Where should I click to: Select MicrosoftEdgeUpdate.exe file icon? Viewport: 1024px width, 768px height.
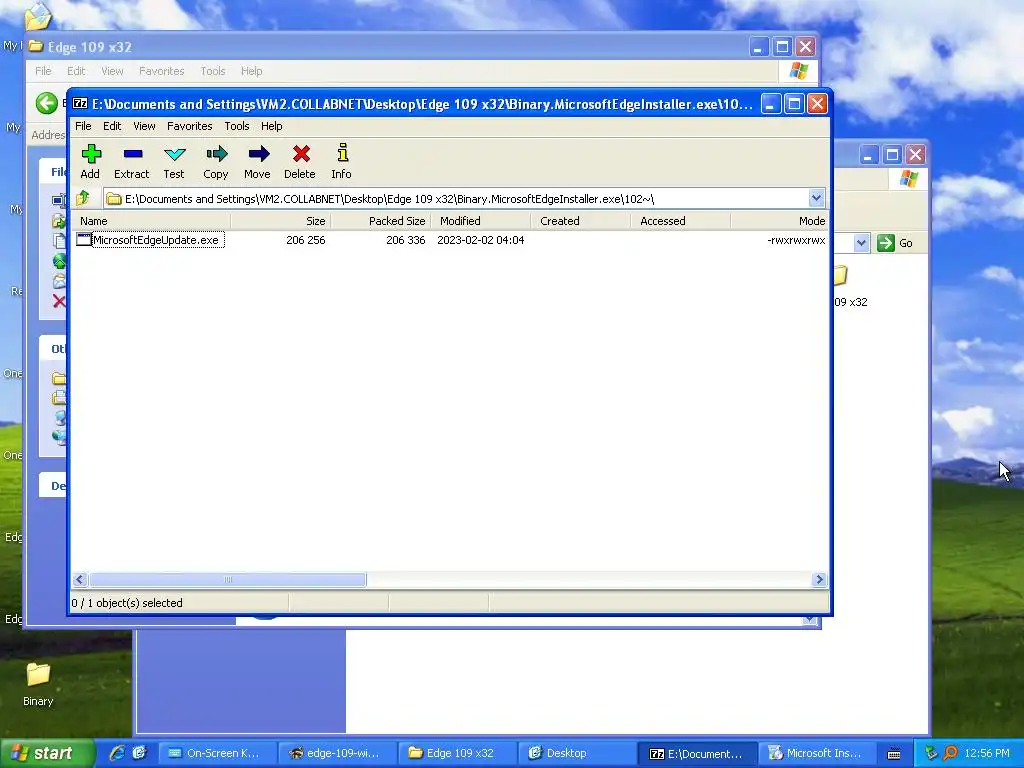click(84, 240)
